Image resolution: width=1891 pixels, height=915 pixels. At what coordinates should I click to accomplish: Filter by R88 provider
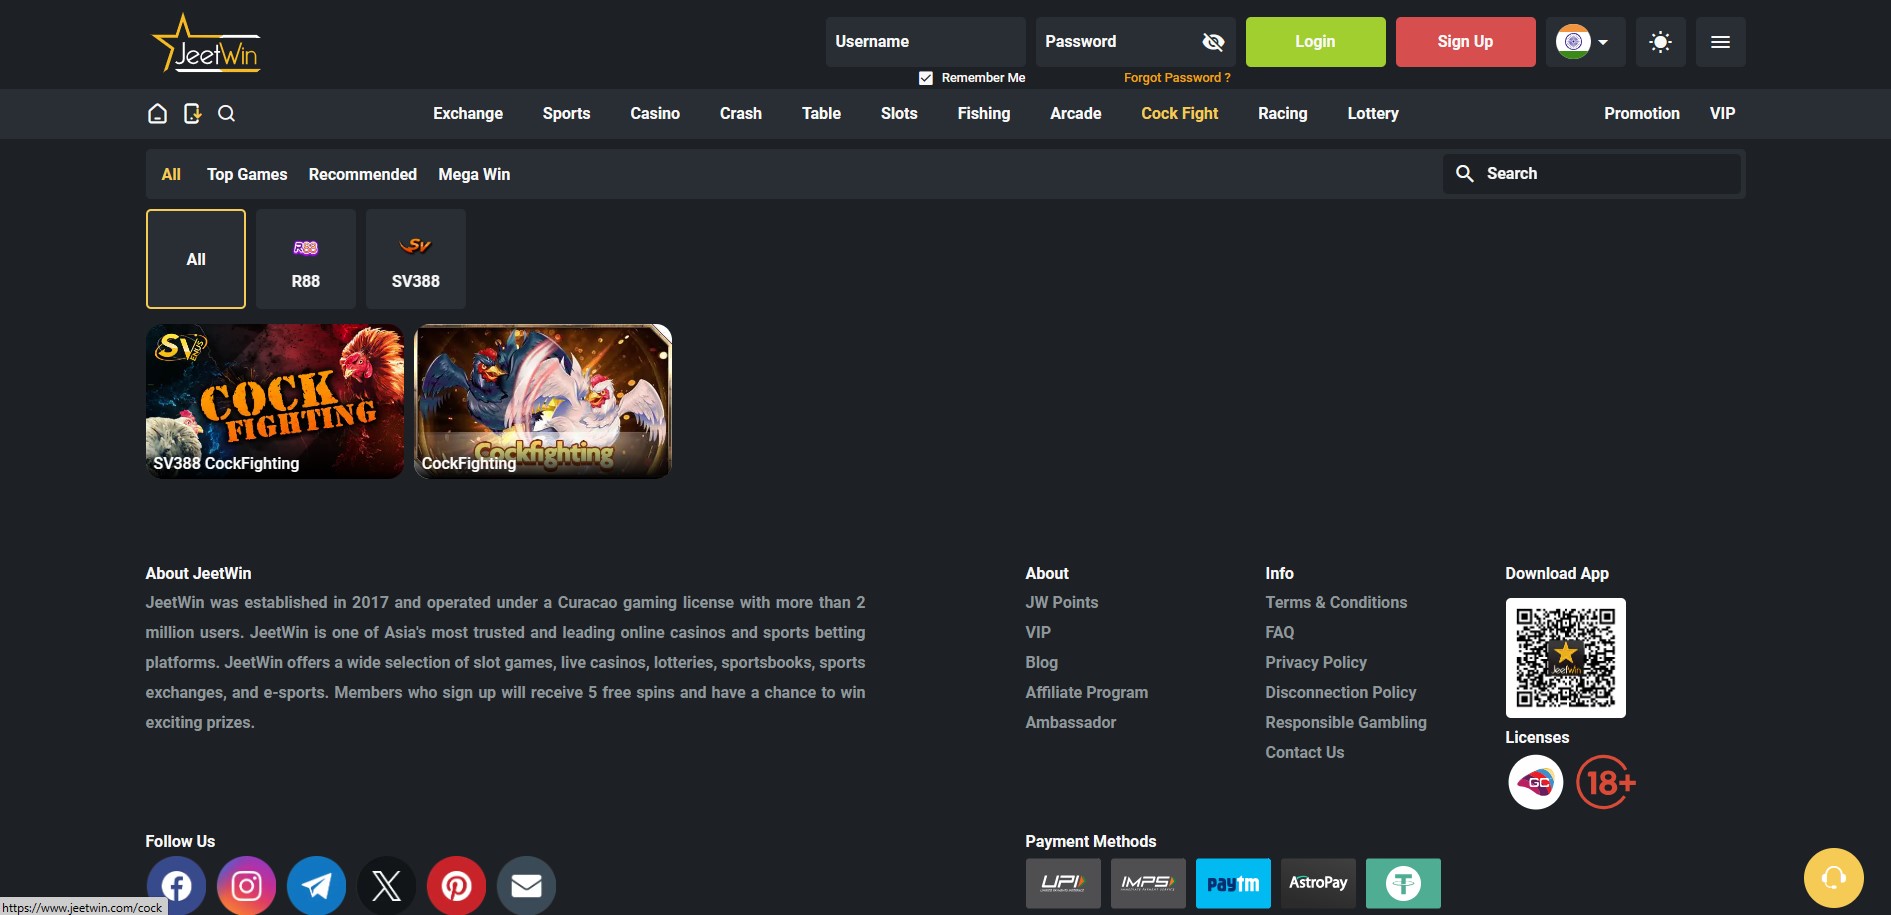pyautogui.click(x=306, y=259)
